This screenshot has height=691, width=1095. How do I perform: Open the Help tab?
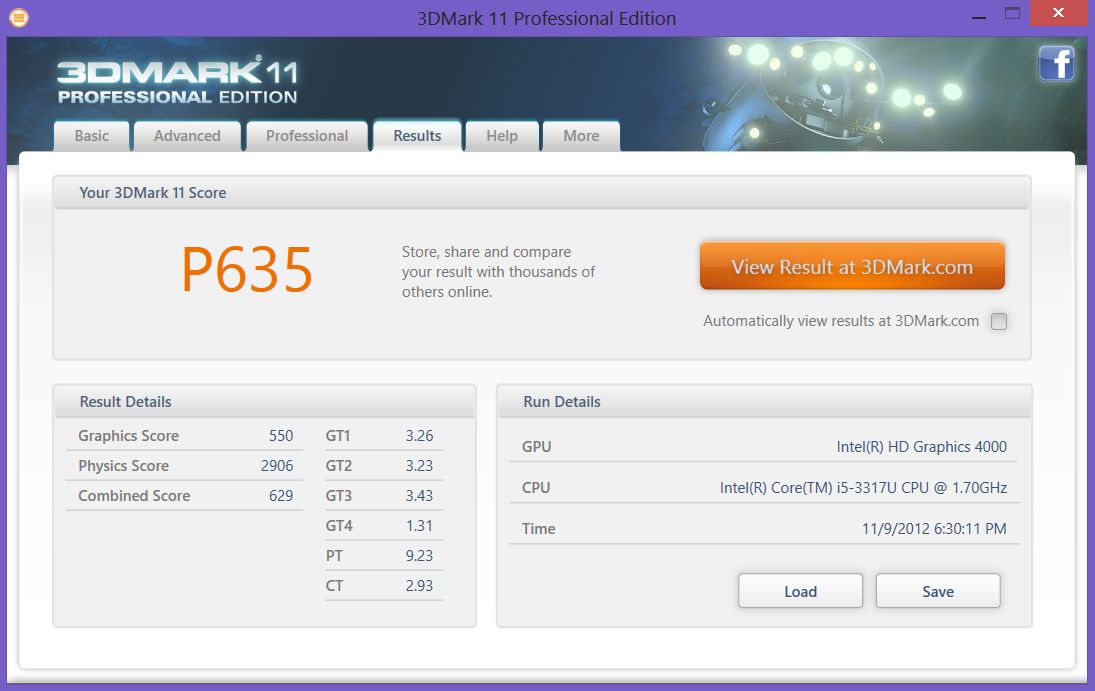(502, 136)
